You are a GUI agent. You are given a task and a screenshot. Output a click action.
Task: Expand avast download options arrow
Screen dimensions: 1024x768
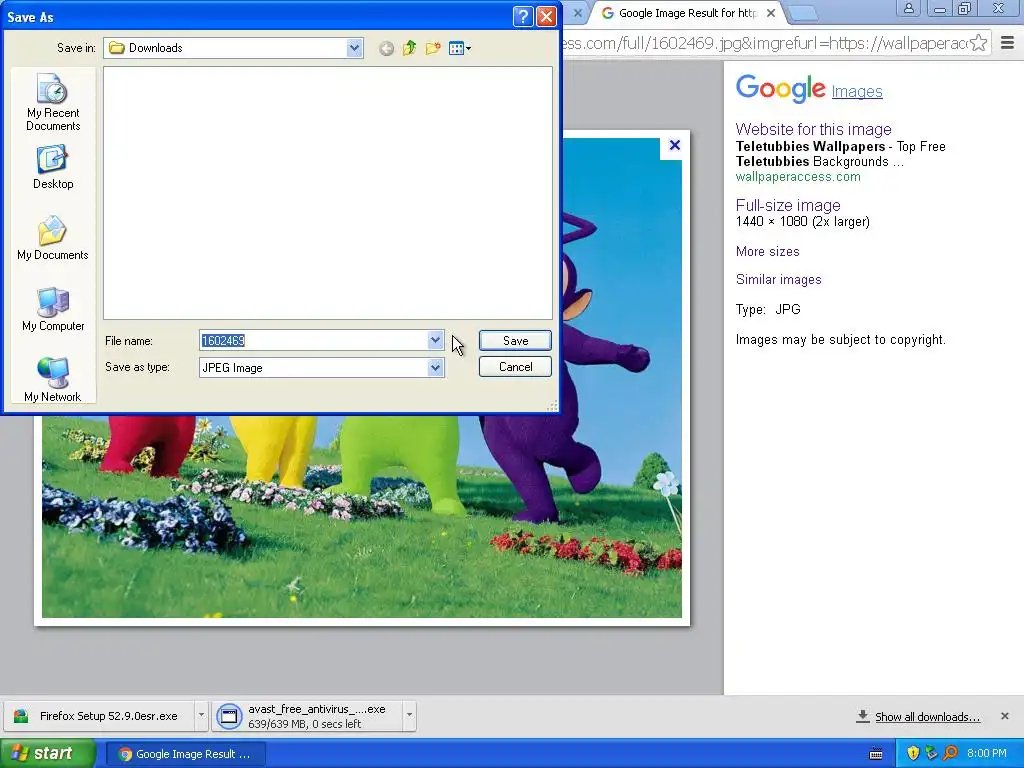409,715
